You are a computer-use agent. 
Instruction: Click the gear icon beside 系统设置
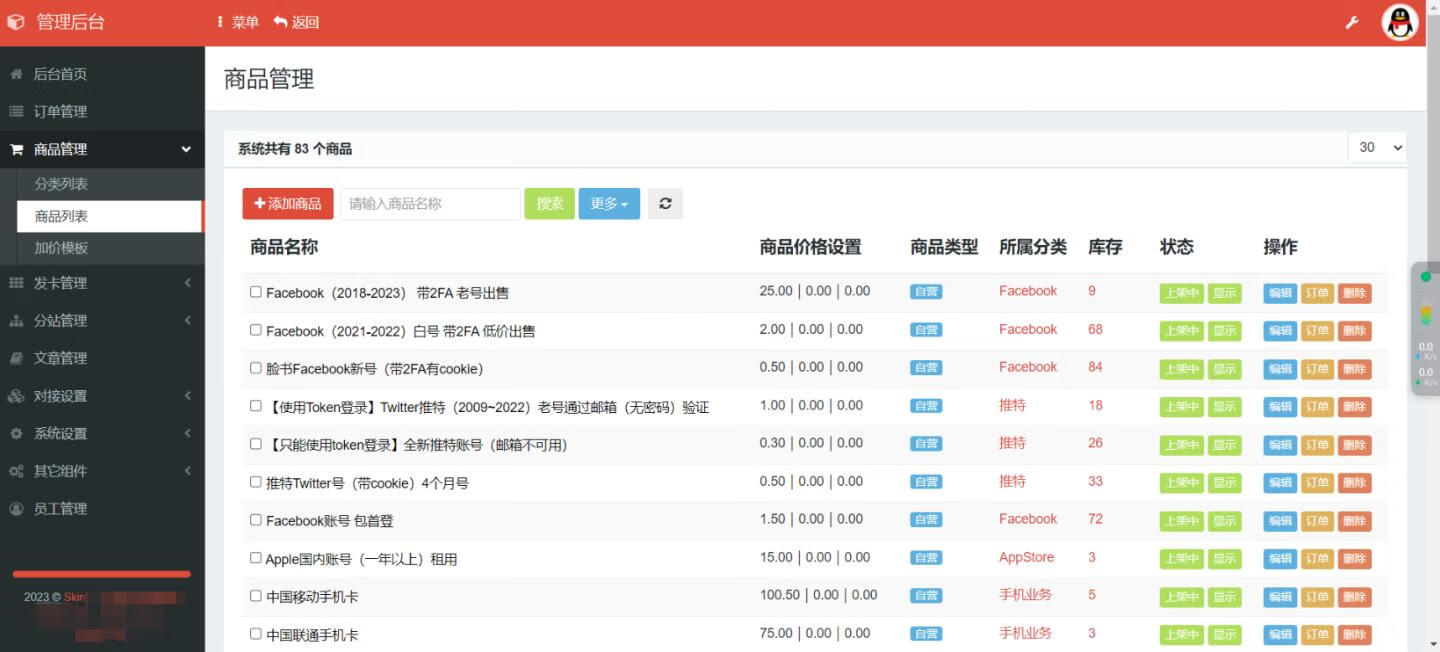point(16,433)
